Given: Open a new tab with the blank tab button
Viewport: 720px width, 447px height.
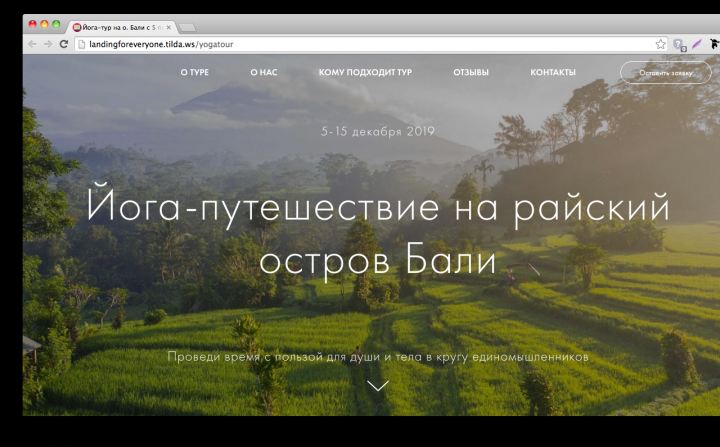Looking at the screenshot, I should [187, 28].
